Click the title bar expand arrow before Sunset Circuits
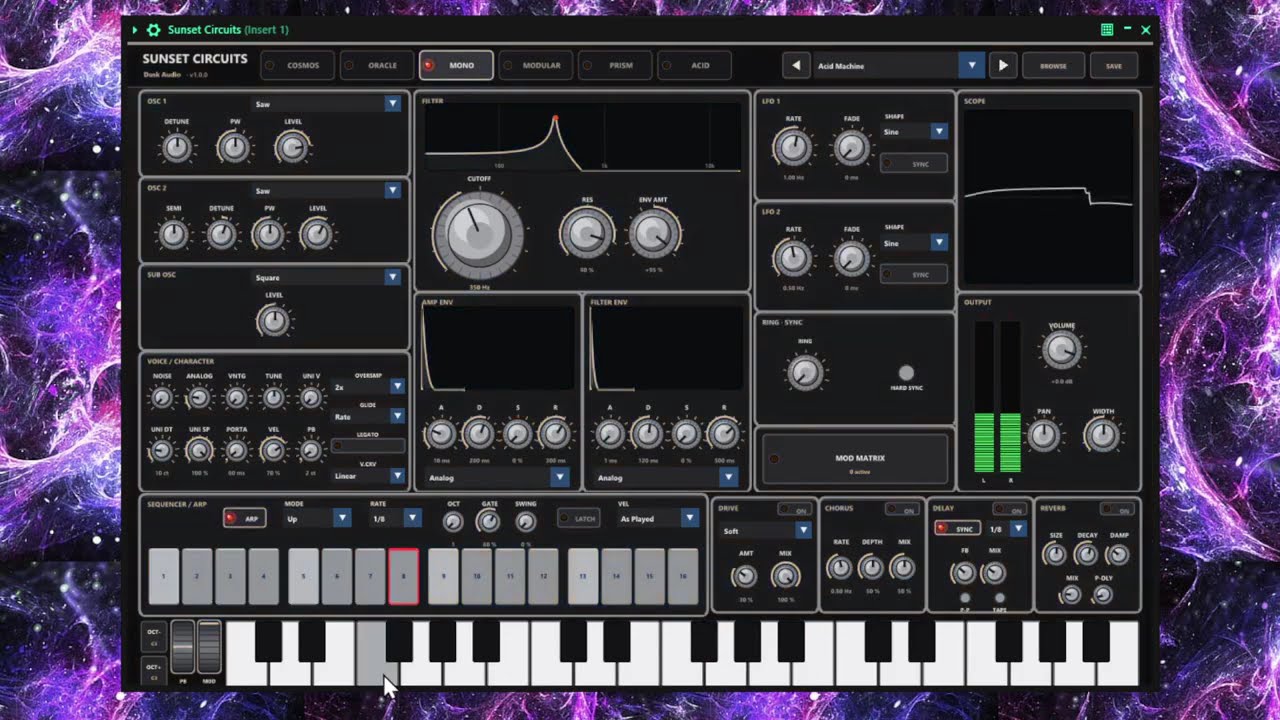The width and height of the screenshot is (1280, 720). [x=135, y=30]
